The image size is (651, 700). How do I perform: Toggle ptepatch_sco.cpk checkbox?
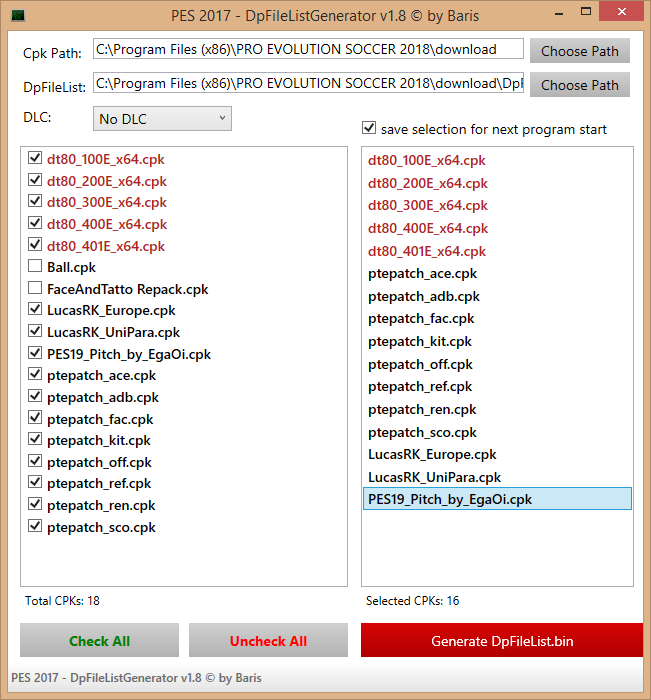tap(35, 526)
